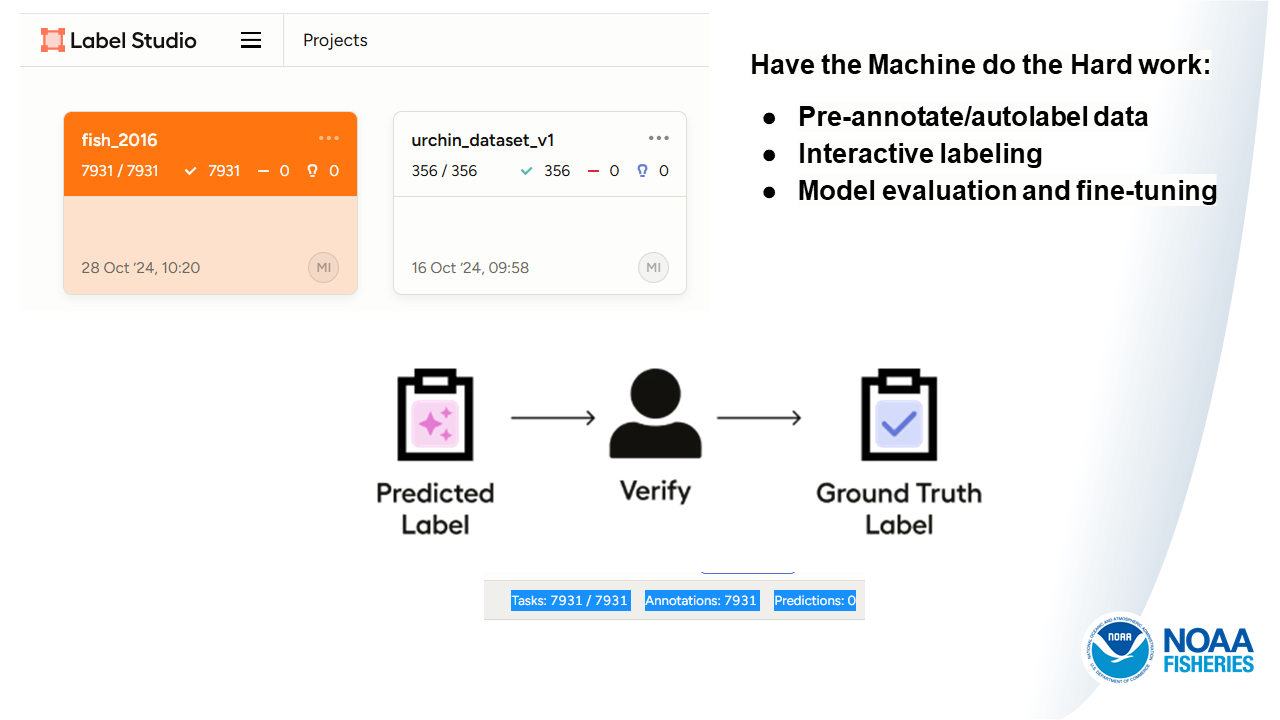Open the urchin_dataset_v1 three-dots options menu
Screen dimensions: 1280x720
(658, 138)
